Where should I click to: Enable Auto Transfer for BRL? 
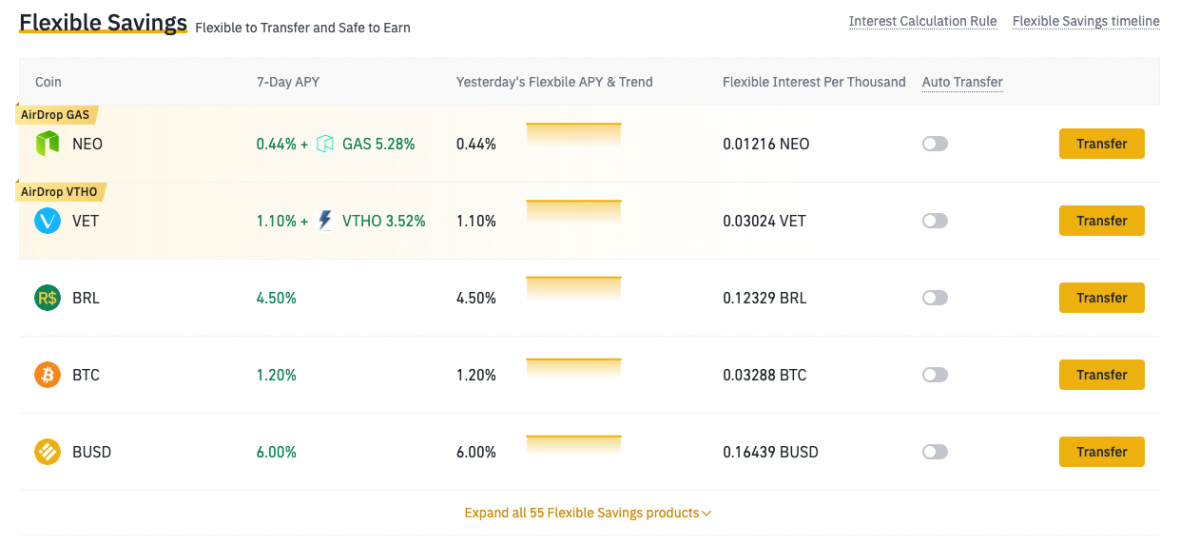pyautogui.click(x=935, y=298)
